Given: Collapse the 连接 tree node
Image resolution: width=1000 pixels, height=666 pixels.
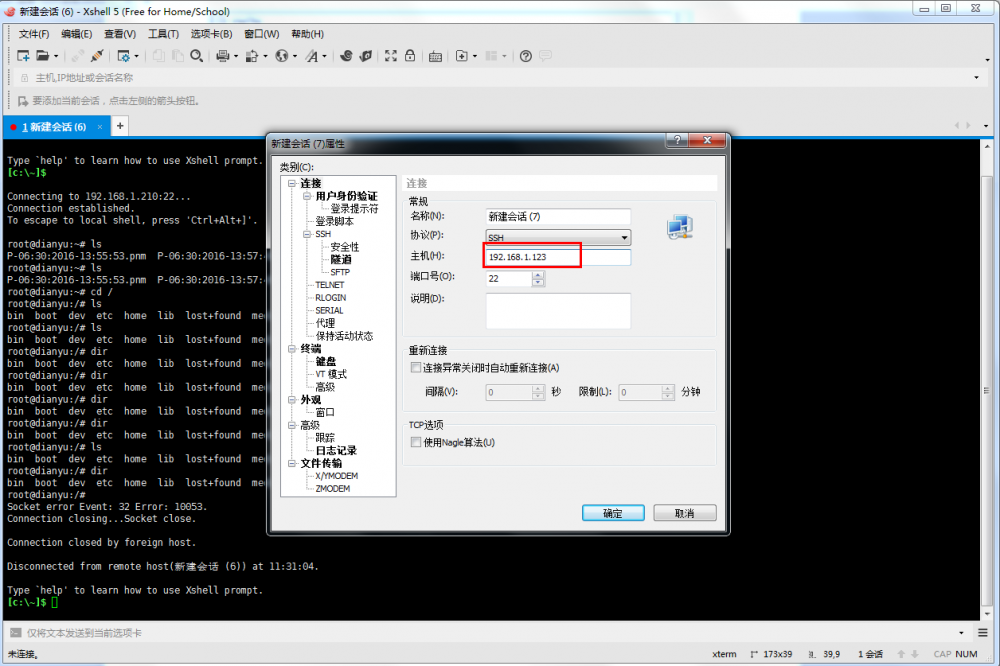Looking at the screenshot, I should click(x=292, y=183).
